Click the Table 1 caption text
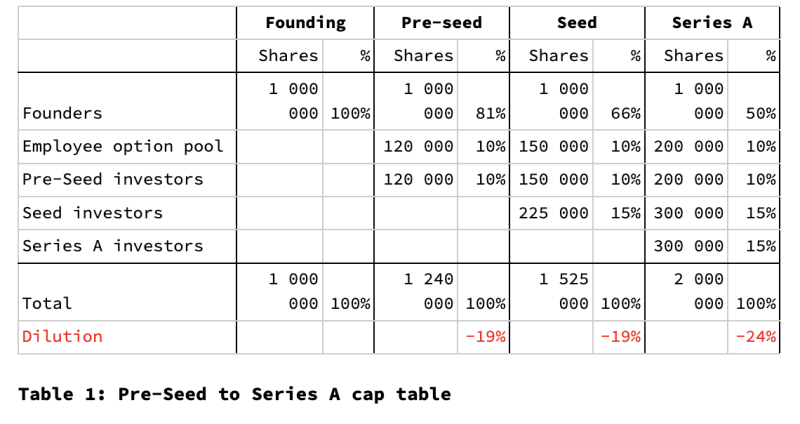 pyautogui.click(x=235, y=394)
